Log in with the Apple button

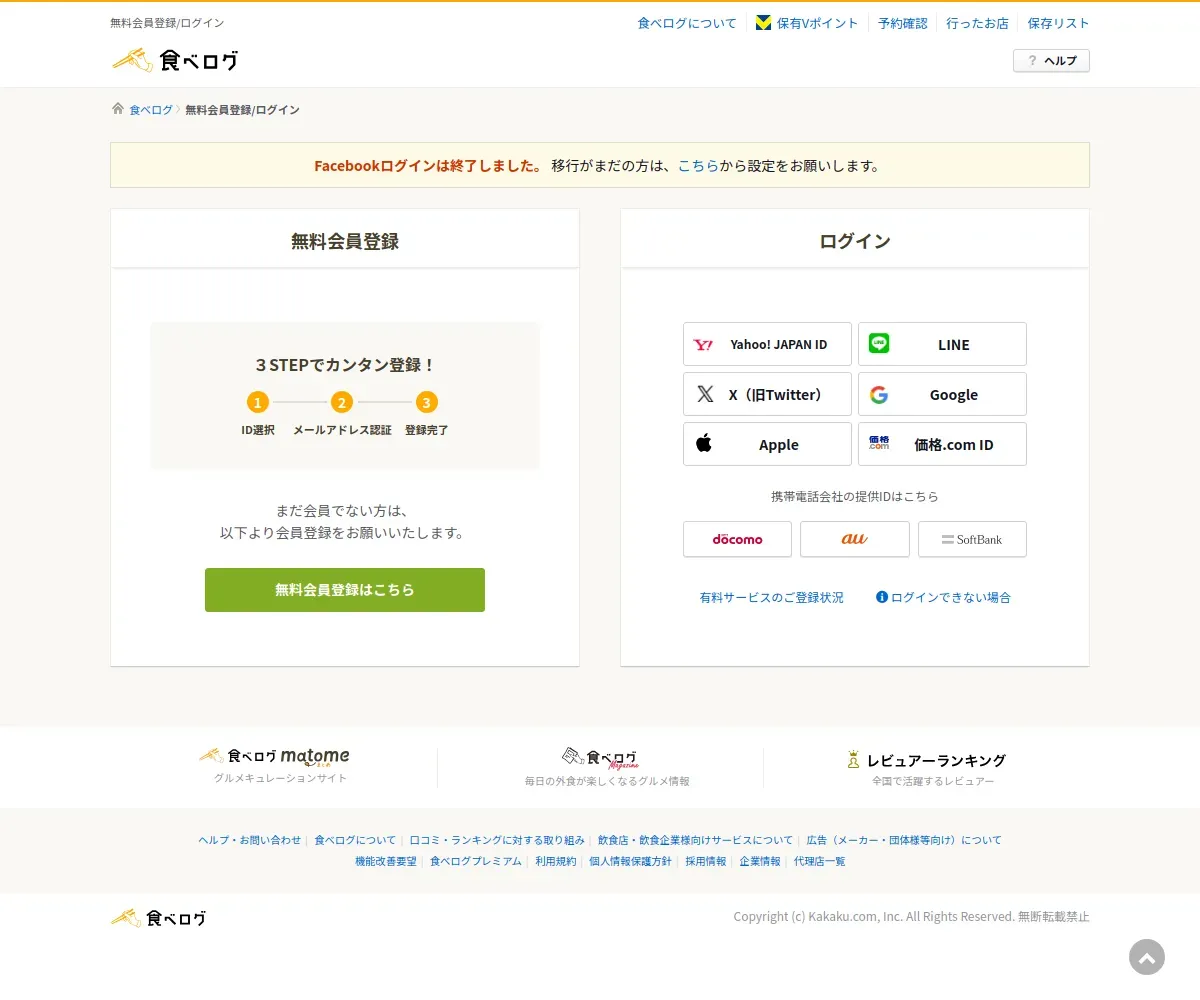767,444
